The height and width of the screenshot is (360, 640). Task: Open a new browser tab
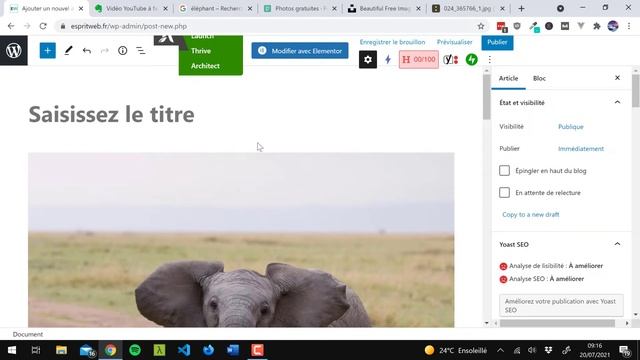(x=521, y=9)
